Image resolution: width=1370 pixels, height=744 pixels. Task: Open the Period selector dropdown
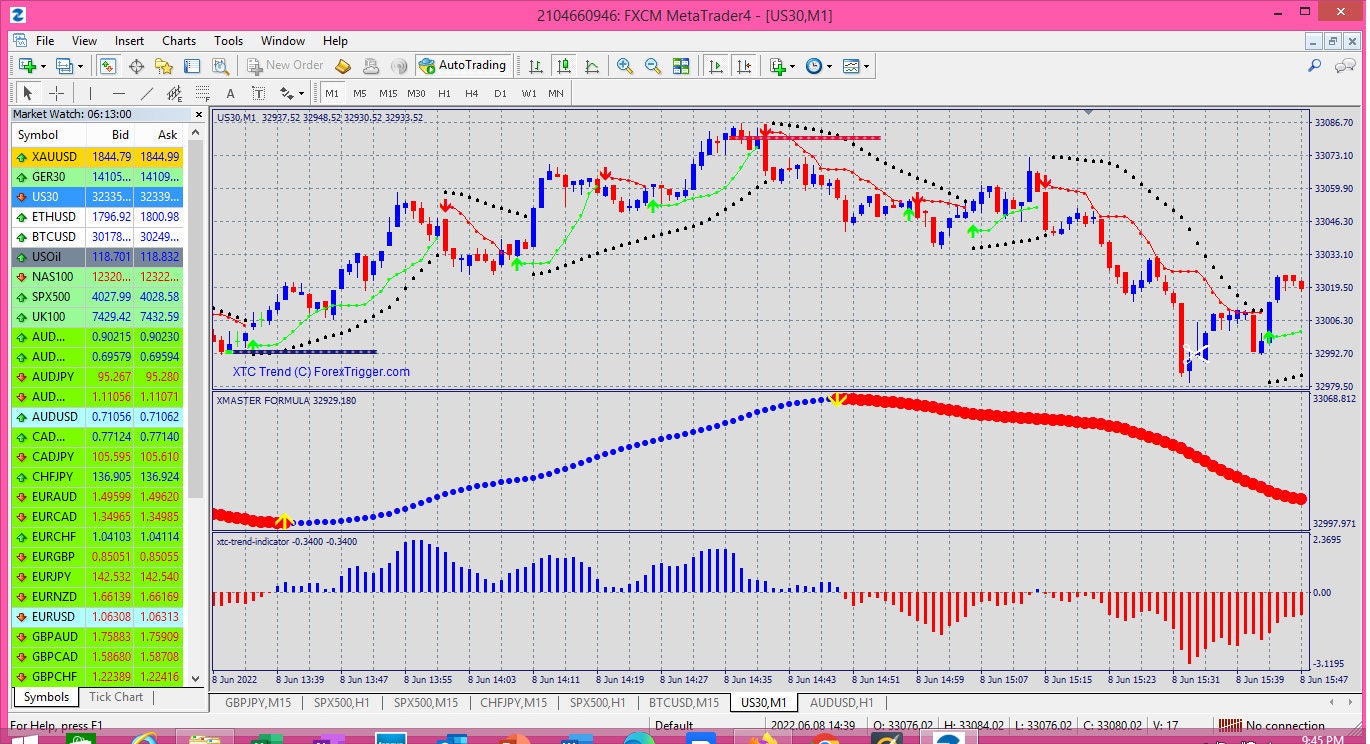[828, 66]
